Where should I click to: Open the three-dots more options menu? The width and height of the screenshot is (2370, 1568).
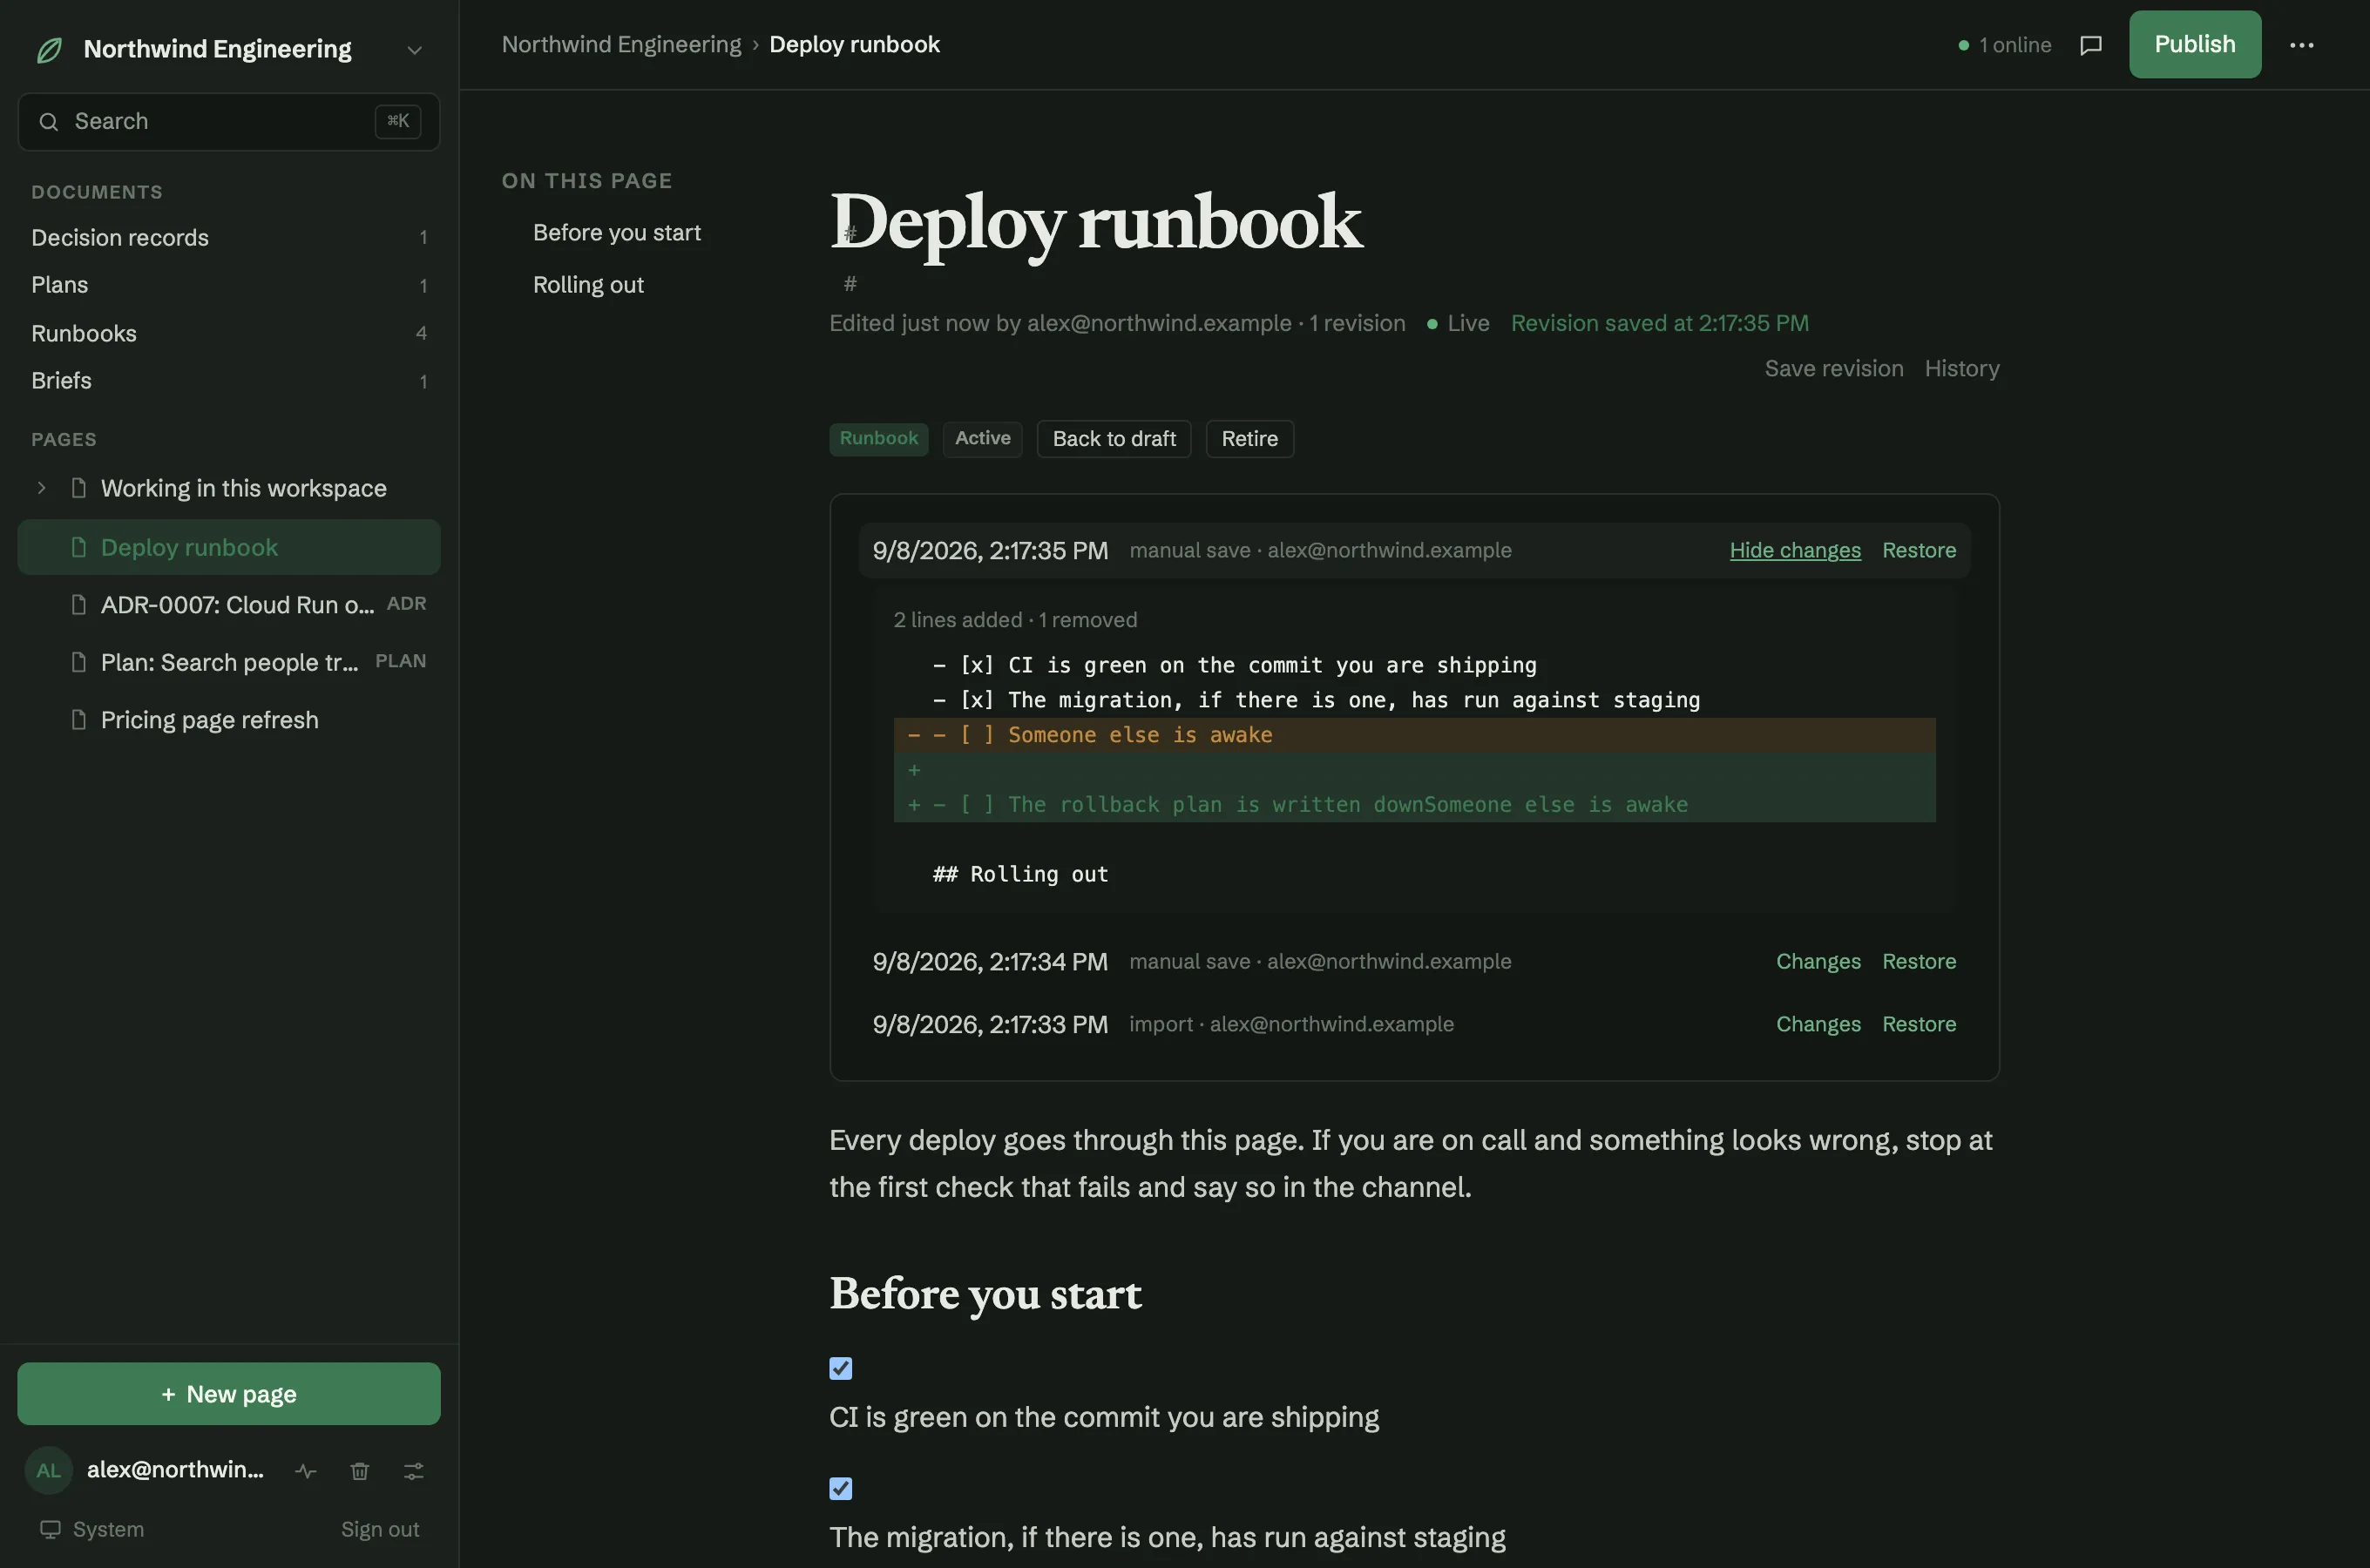[x=2302, y=45]
